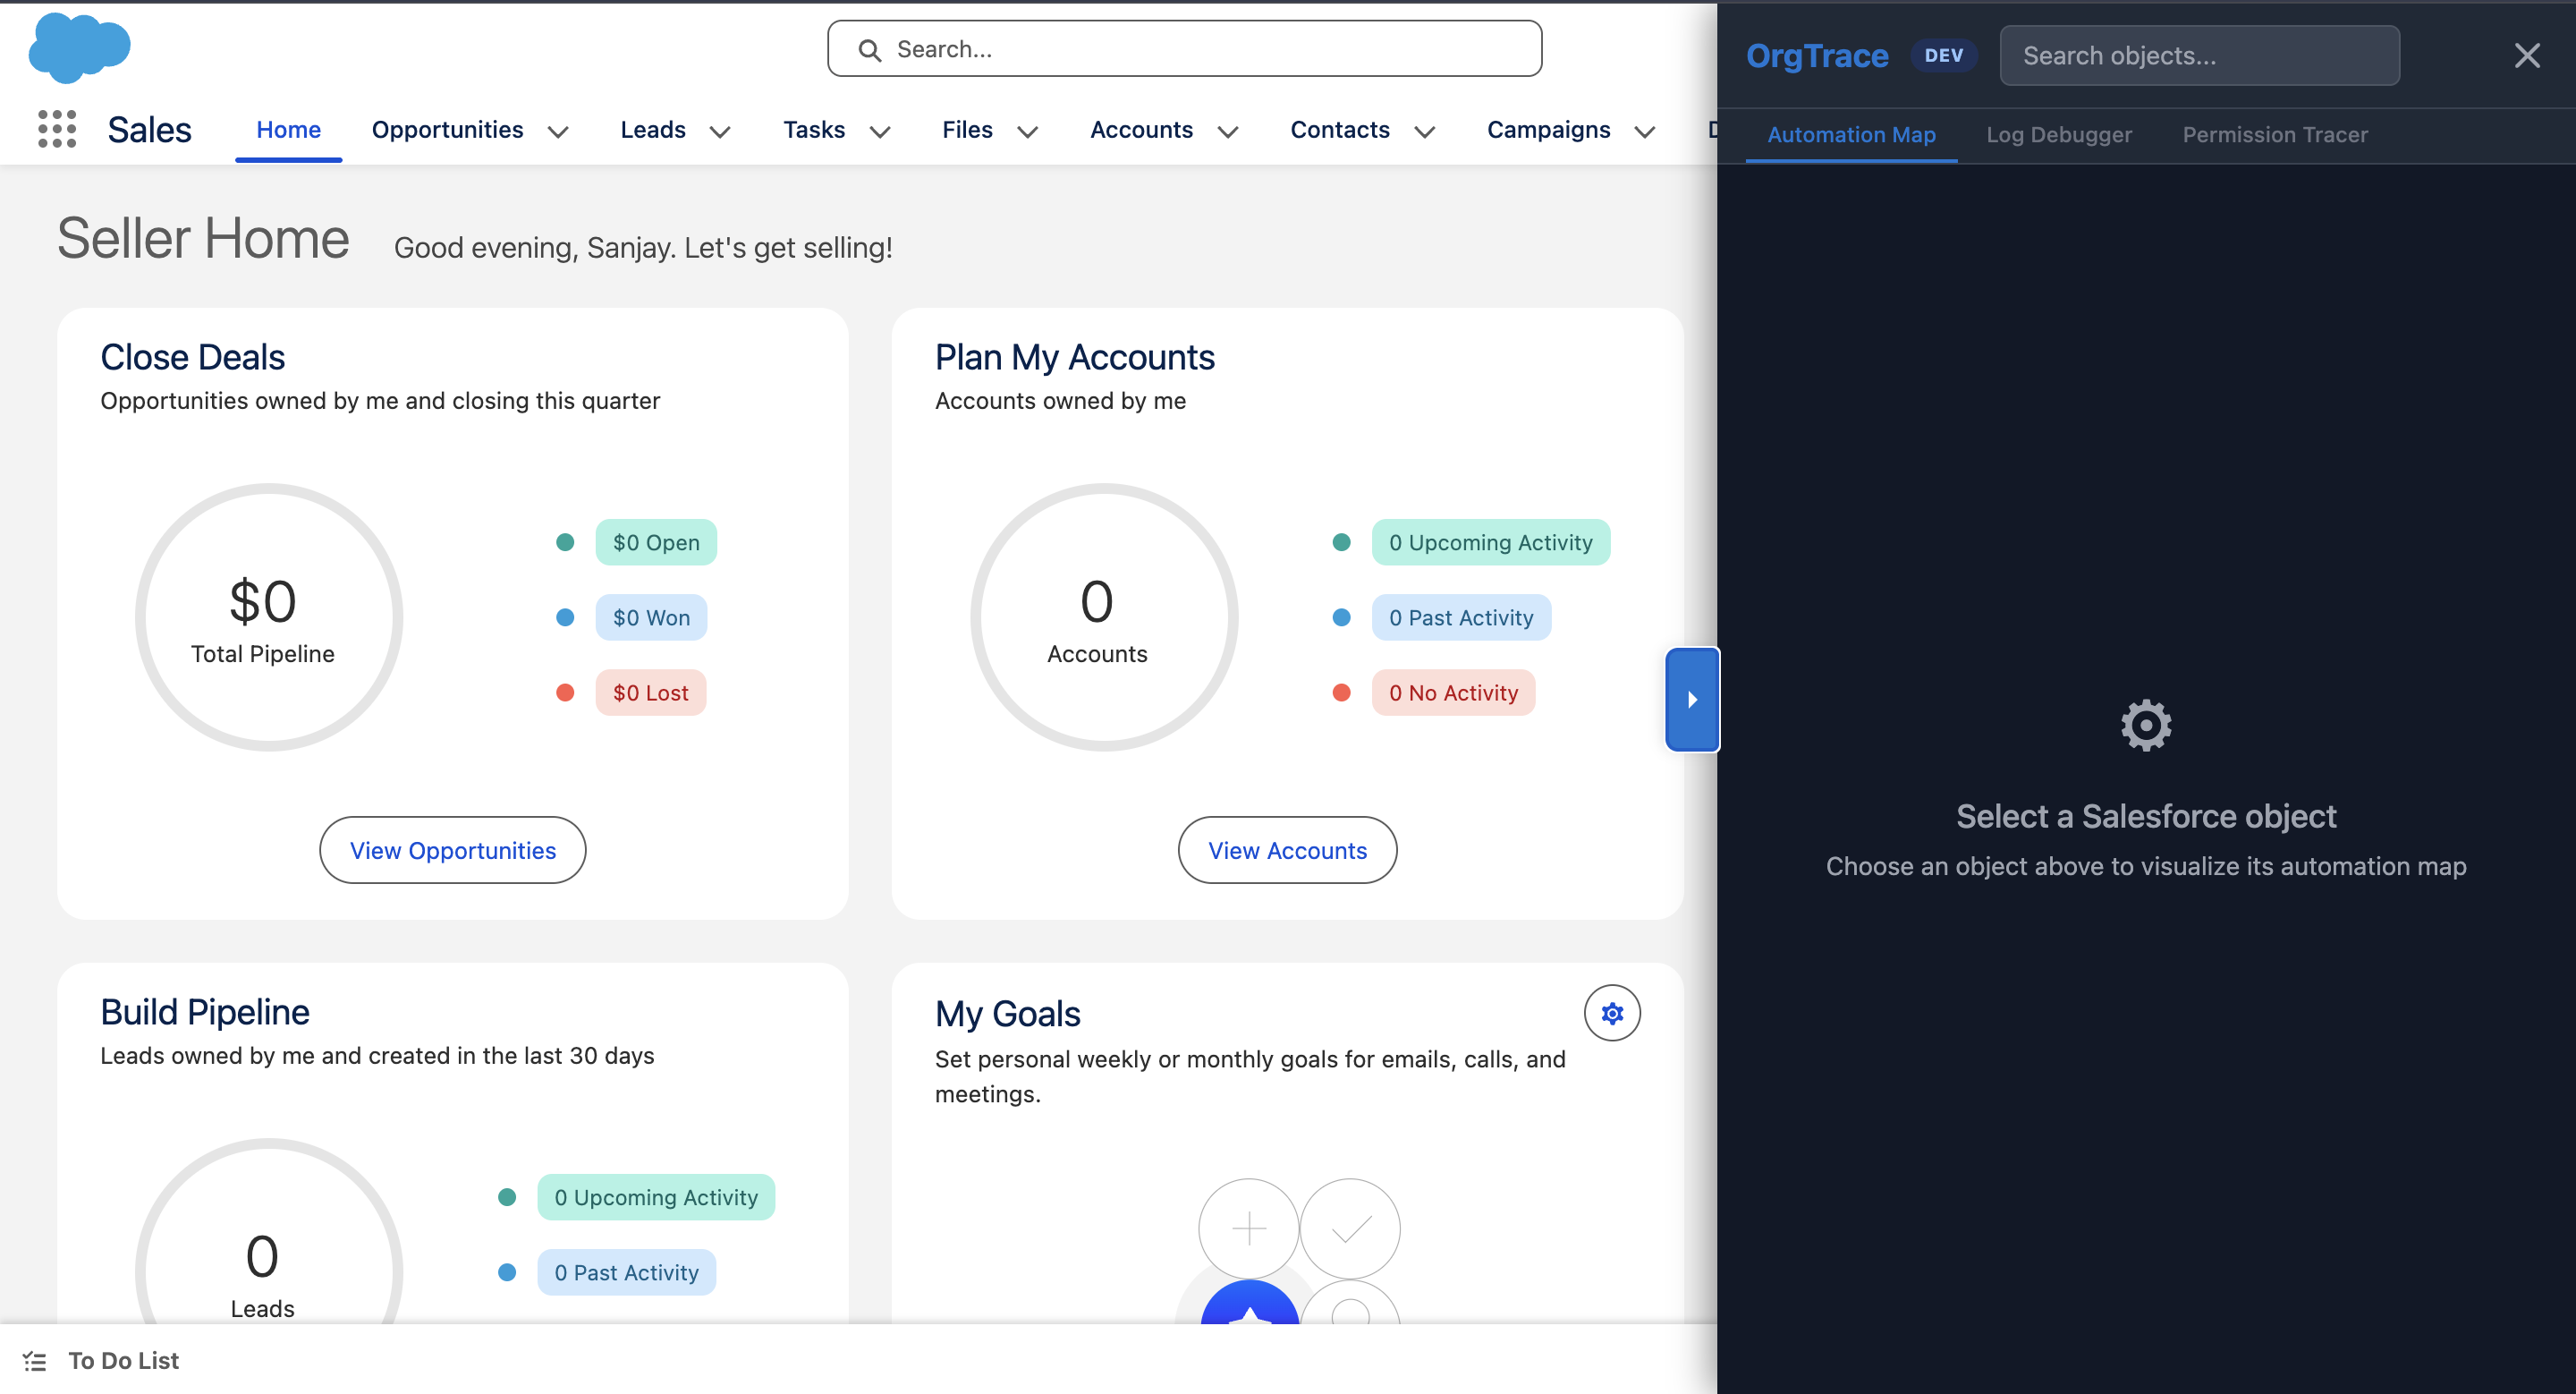Expand the side panel with the blue arrow
The height and width of the screenshot is (1394, 2576).
(1692, 698)
